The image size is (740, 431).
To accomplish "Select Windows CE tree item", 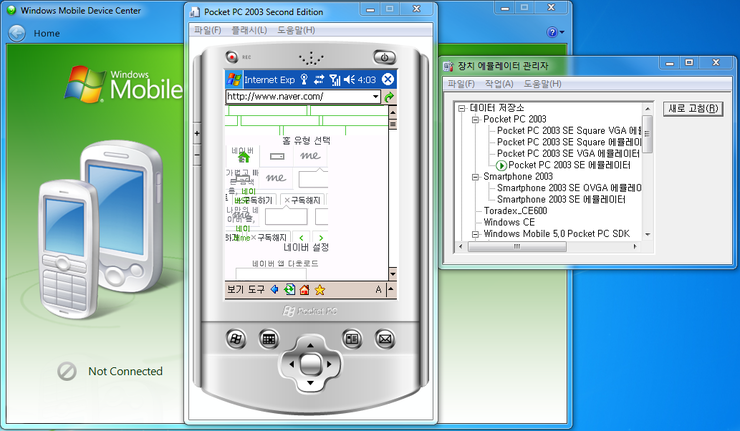I will click(x=509, y=222).
